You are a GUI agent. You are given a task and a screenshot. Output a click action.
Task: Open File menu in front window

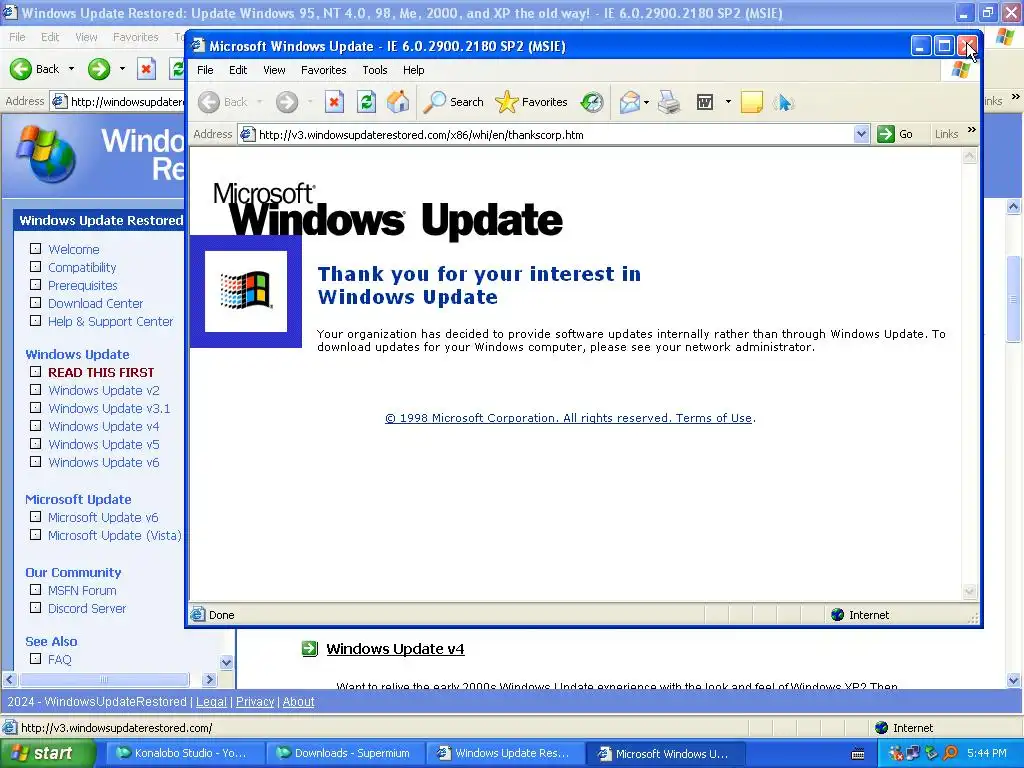click(205, 70)
